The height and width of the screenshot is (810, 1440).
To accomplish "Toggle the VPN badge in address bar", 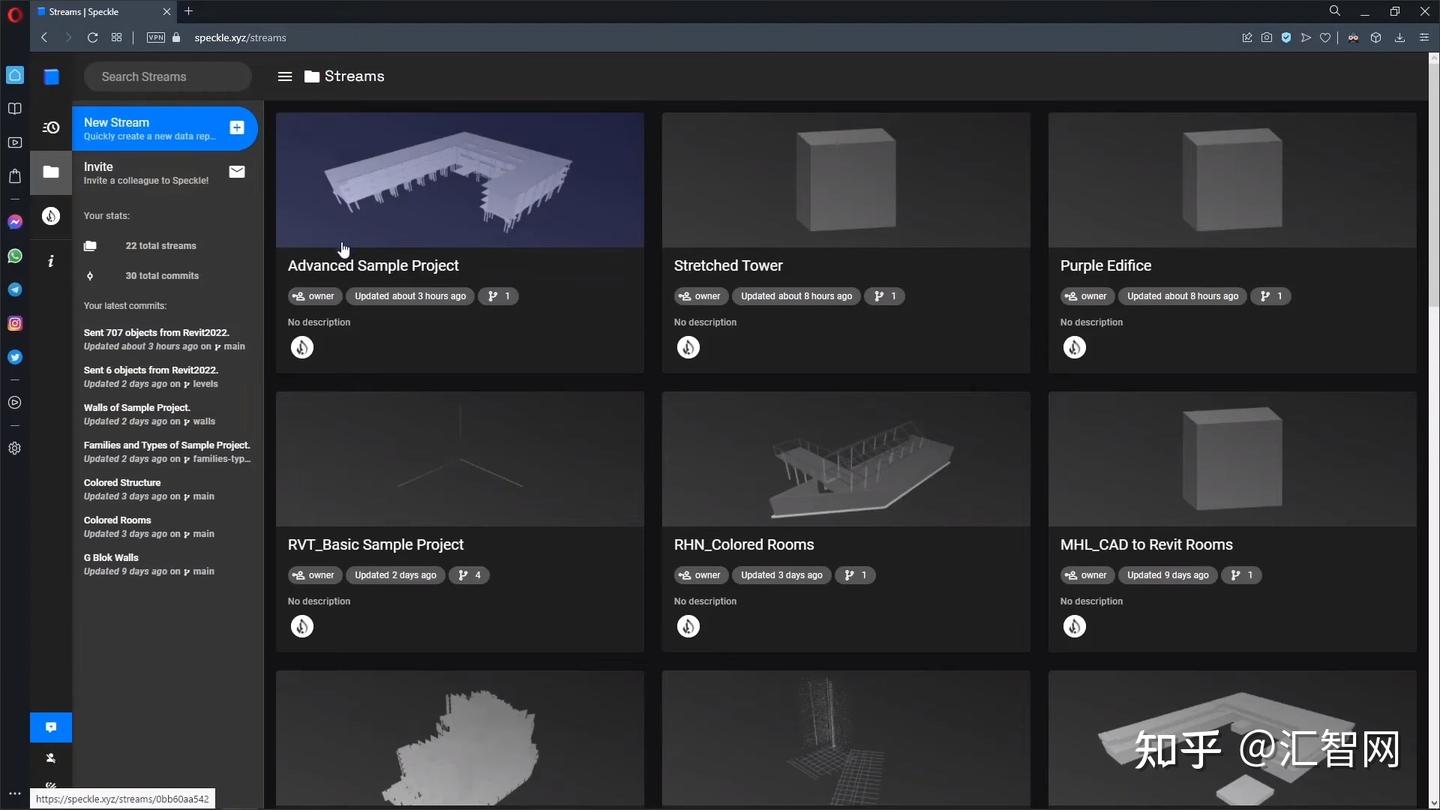I will click(x=156, y=37).
